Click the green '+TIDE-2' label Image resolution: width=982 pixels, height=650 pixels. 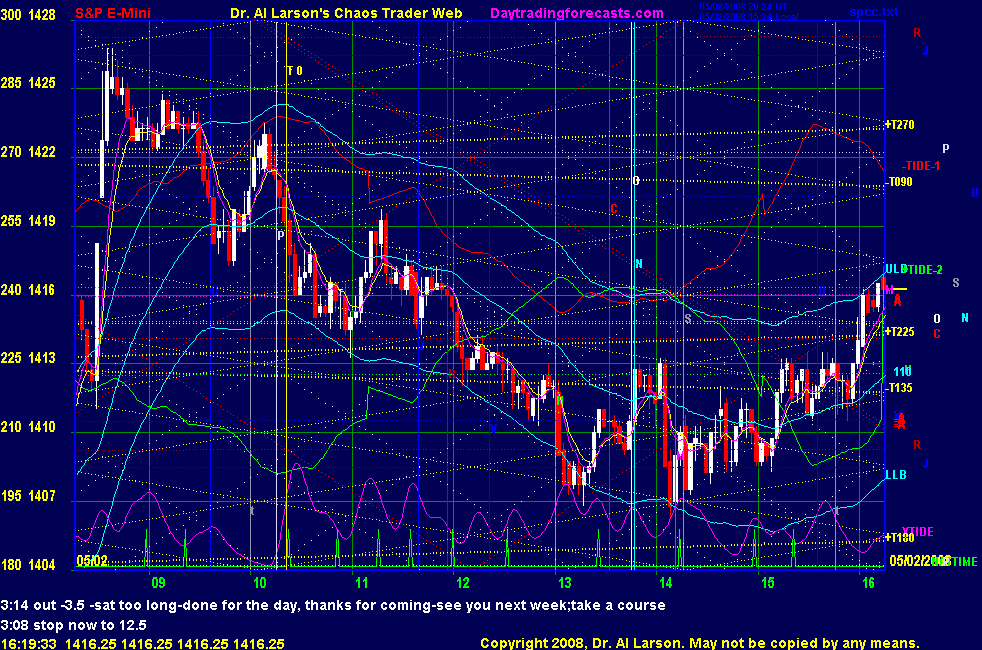point(922,269)
